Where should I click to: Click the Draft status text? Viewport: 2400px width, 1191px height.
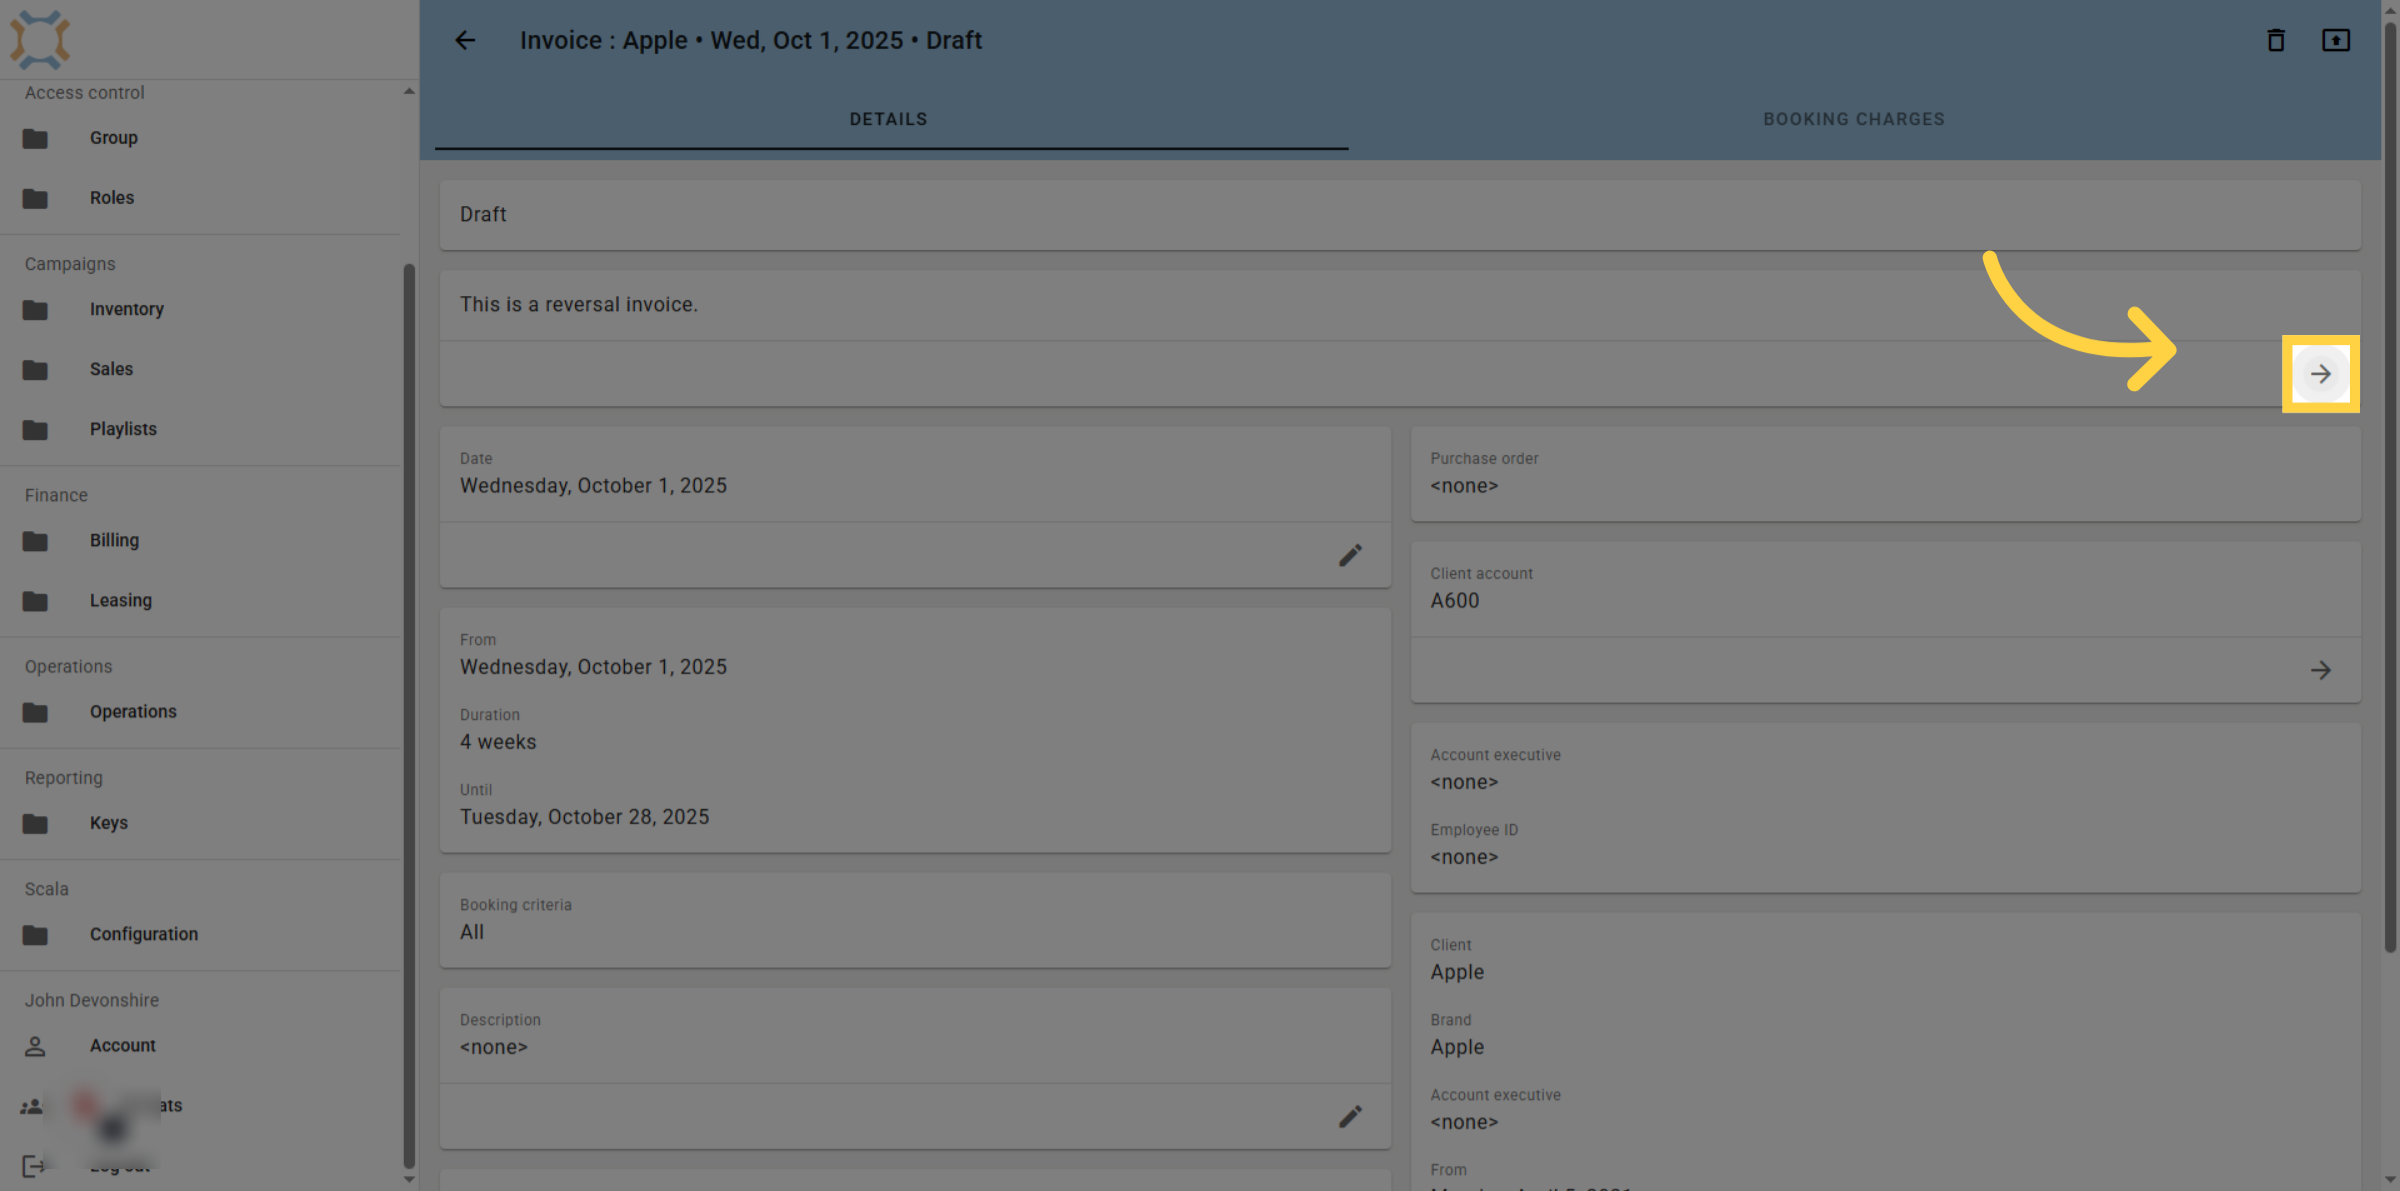(x=483, y=215)
